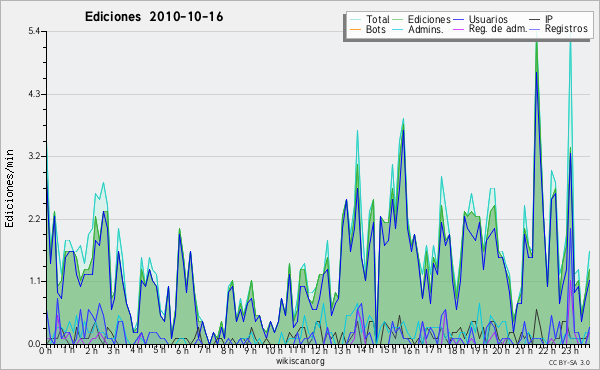600x370 pixels.
Task: Click the CC BY-SA 3.0 license text
Action: point(569,362)
